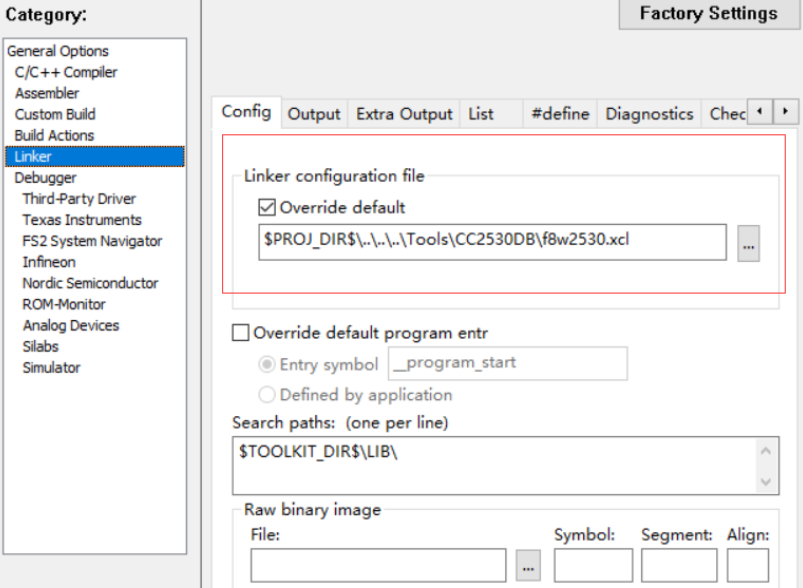Toggle Override default linker config checkbox
Viewport: 803px width, 588px height.
click(x=267, y=207)
